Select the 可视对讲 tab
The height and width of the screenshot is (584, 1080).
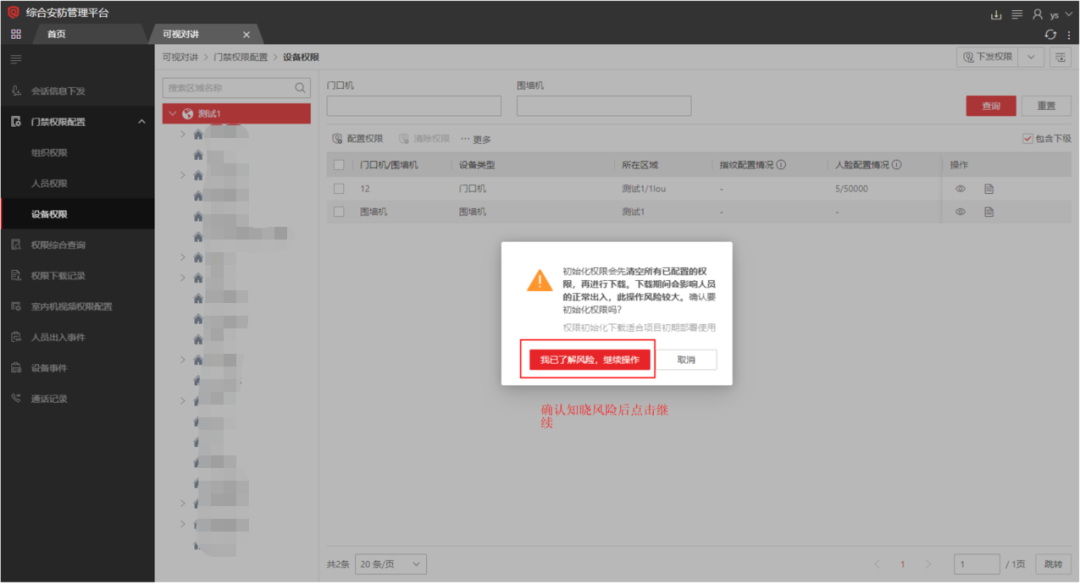(x=180, y=34)
